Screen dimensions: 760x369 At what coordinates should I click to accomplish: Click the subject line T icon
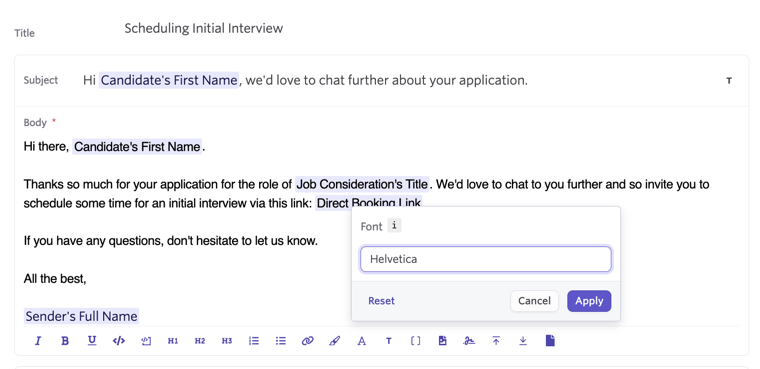[x=729, y=80]
